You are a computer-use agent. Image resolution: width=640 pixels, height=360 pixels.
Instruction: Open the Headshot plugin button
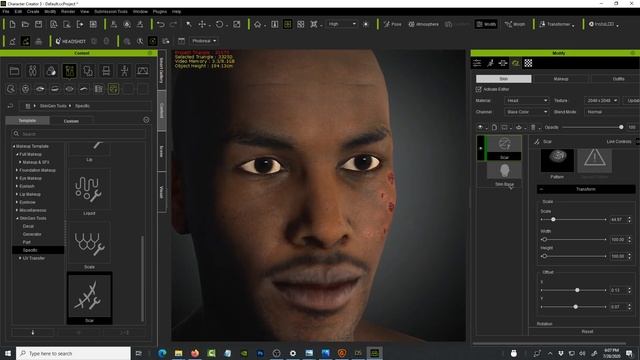71,41
